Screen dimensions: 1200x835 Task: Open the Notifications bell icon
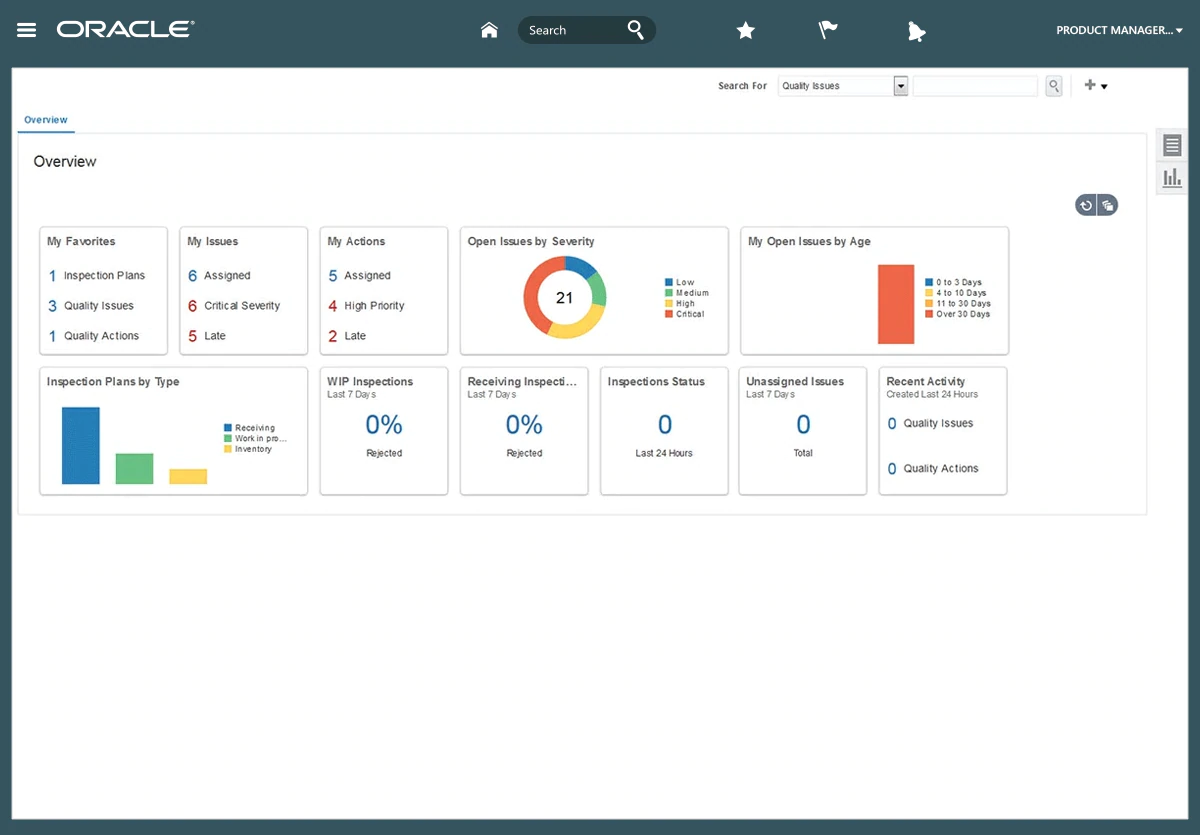(916, 32)
